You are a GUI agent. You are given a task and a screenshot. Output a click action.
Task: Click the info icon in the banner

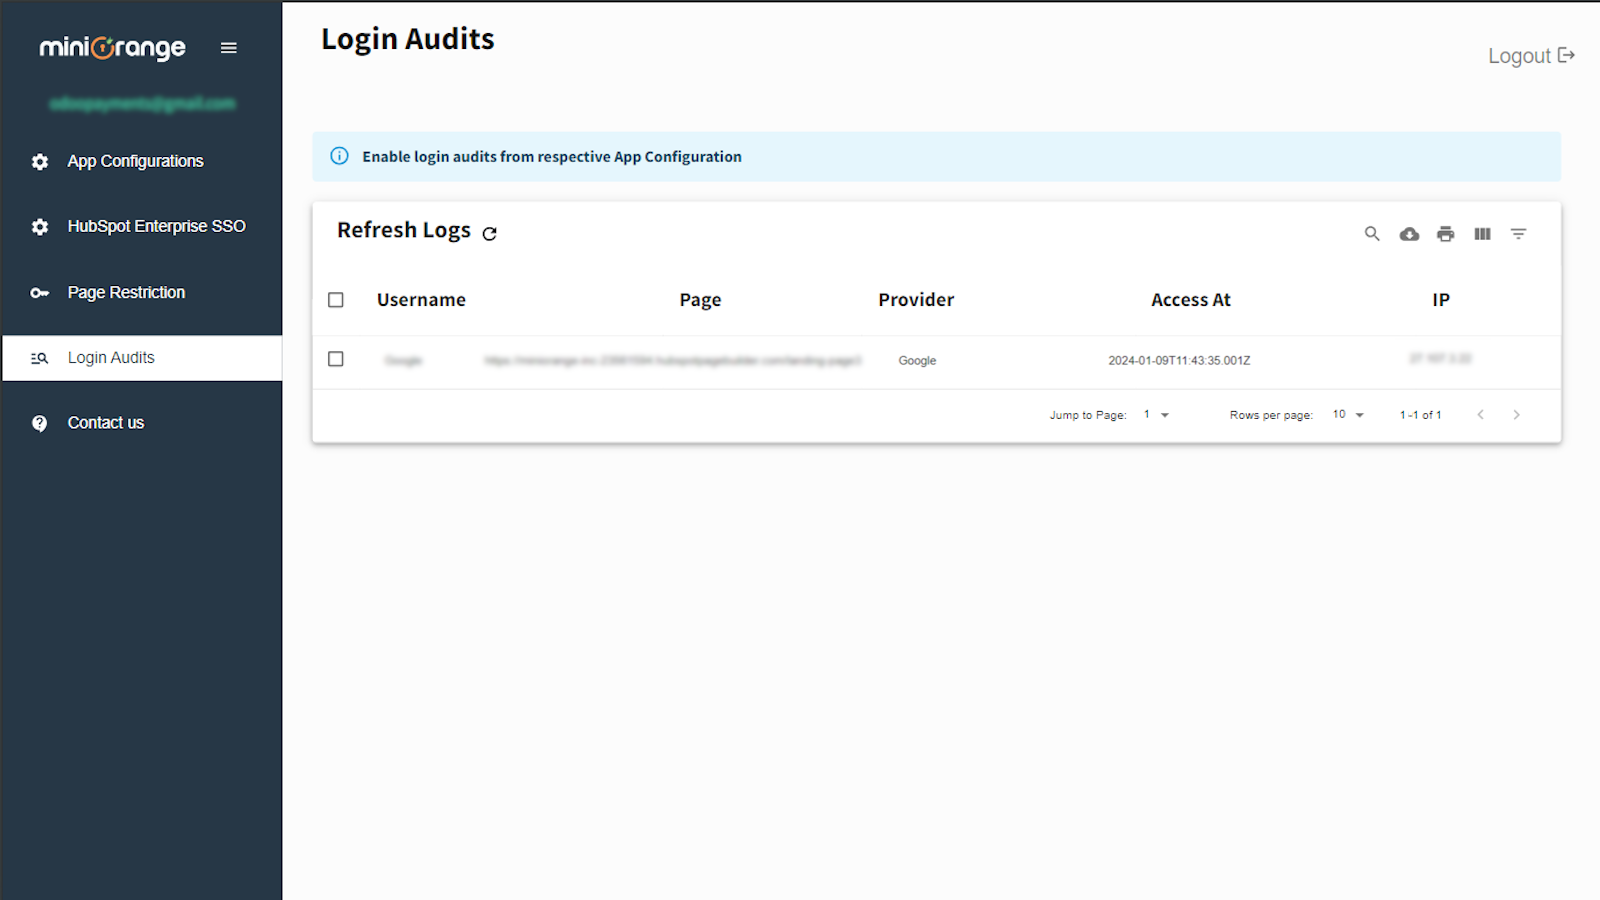pyautogui.click(x=340, y=156)
